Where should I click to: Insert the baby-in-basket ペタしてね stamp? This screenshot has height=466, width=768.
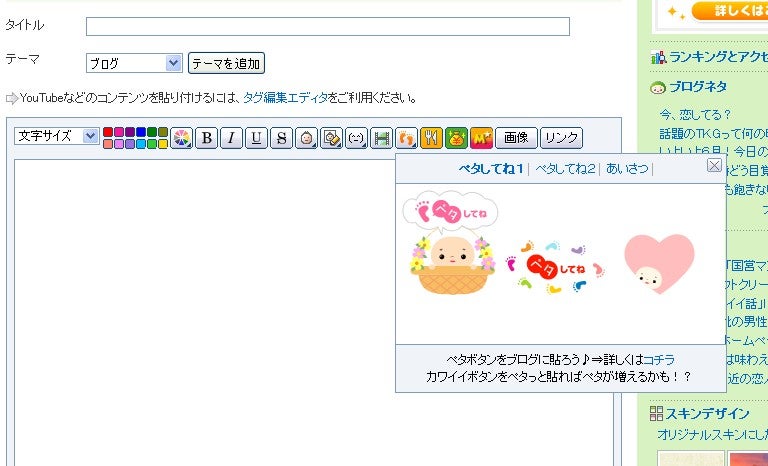(451, 243)
